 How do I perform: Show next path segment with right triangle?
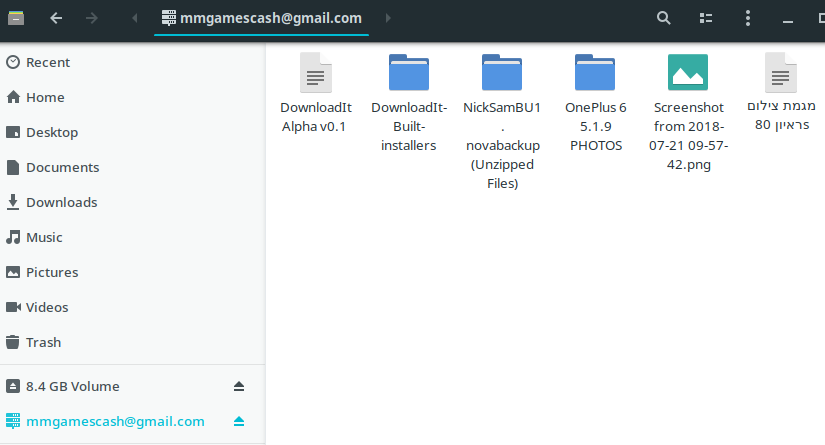[x=388, y=18]
